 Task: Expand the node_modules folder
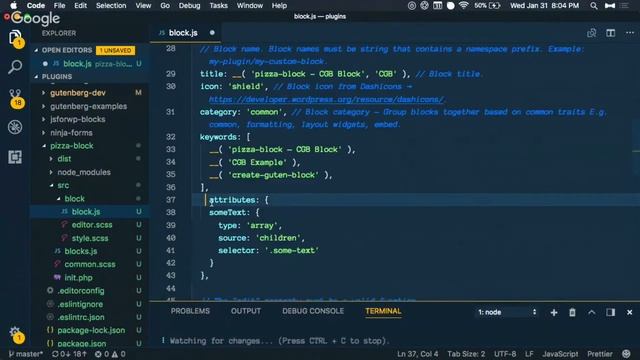(x=84, y=173)
